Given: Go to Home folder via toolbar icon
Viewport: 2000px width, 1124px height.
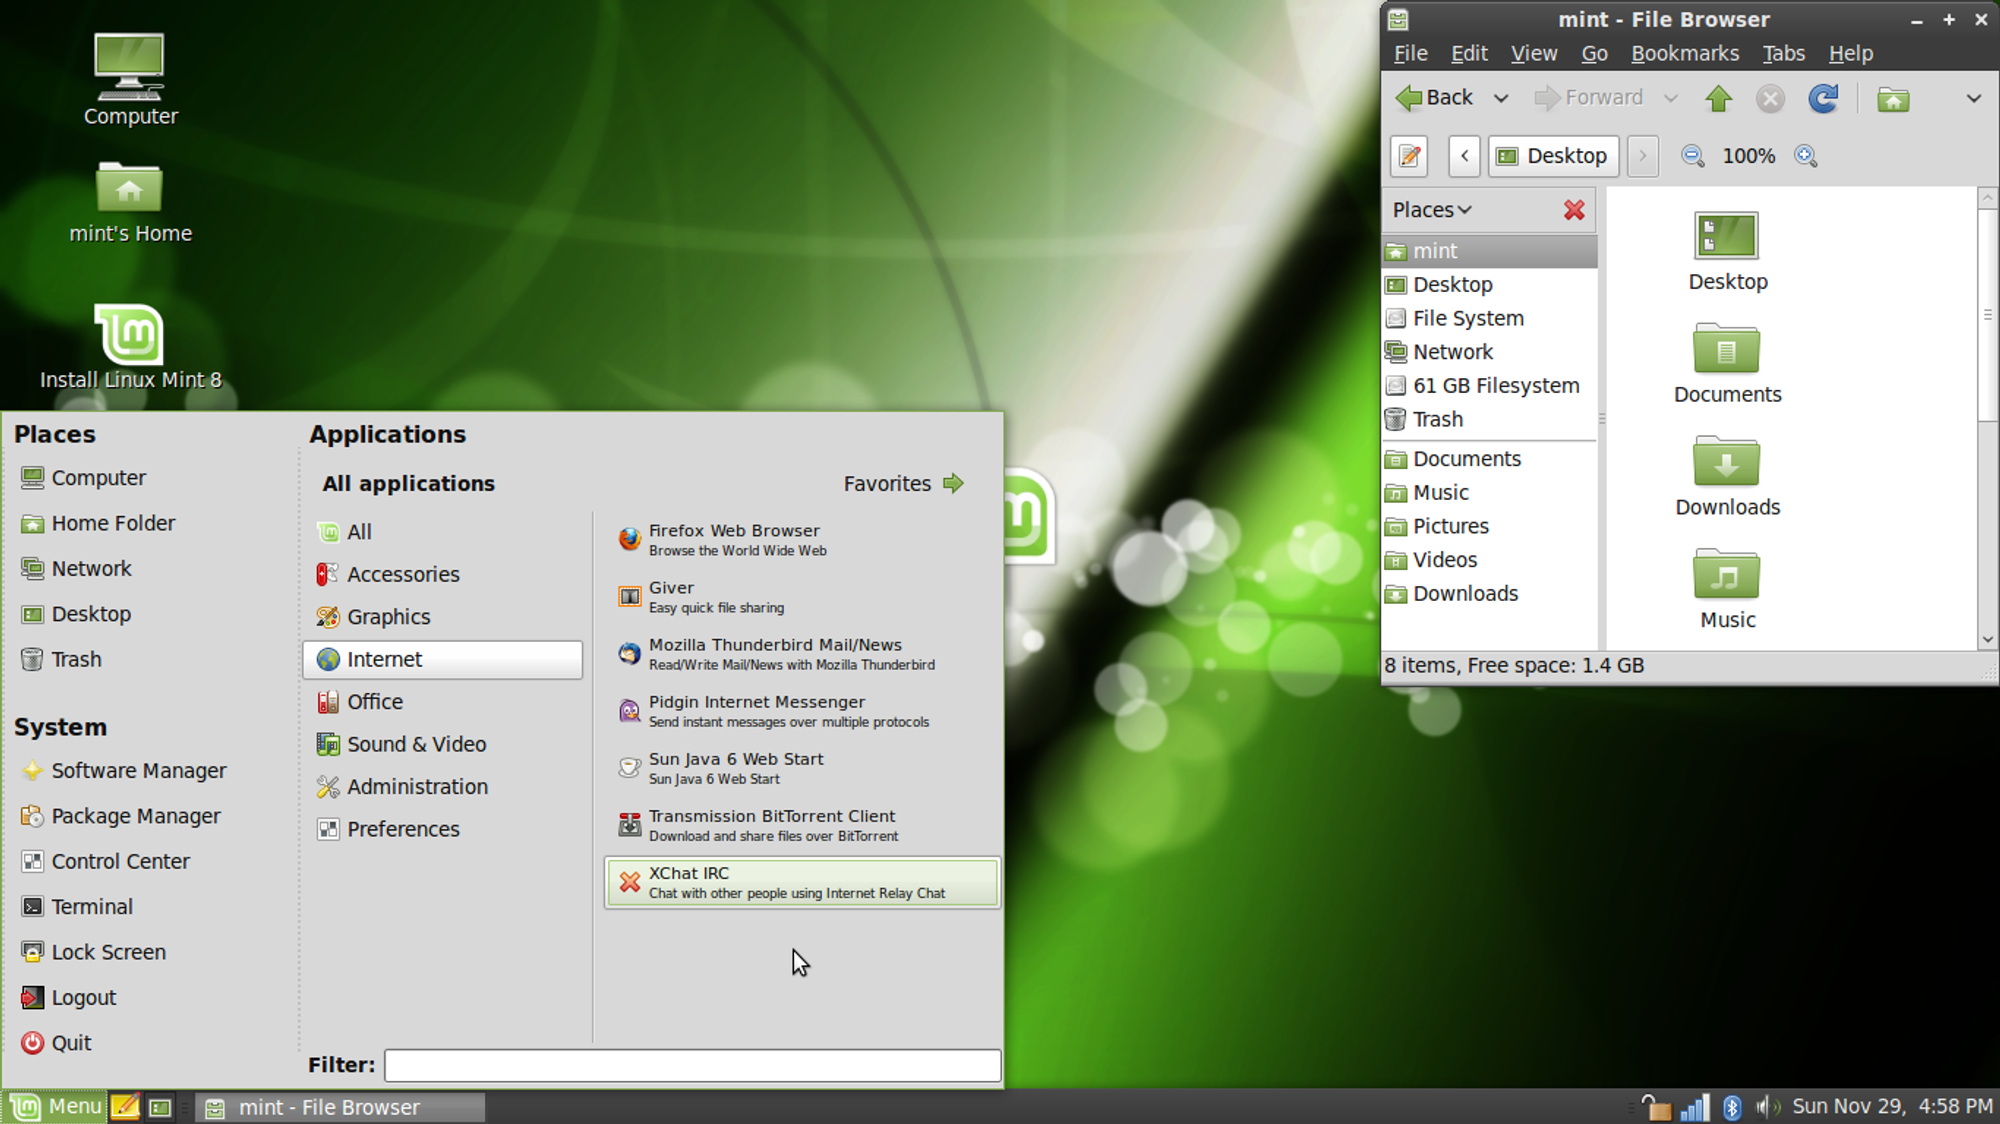Looking at the screenshot, I should (1893, 98).
